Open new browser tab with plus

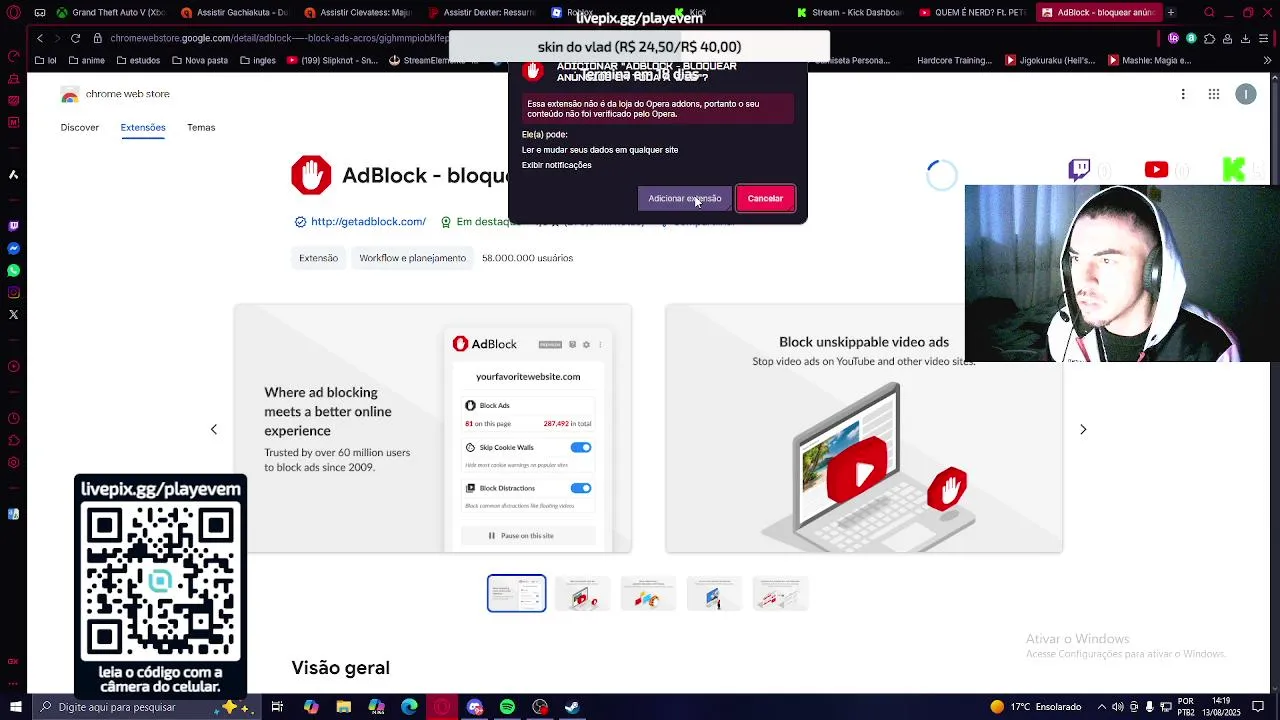click(x=1171, y=13)
